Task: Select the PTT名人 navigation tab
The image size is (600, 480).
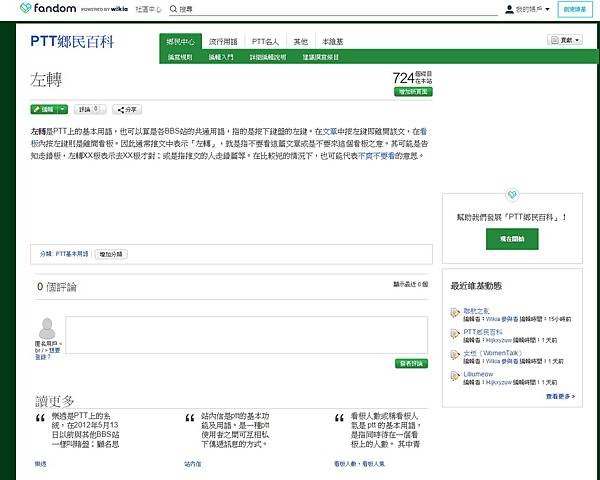Action: [x=265, y=41]
